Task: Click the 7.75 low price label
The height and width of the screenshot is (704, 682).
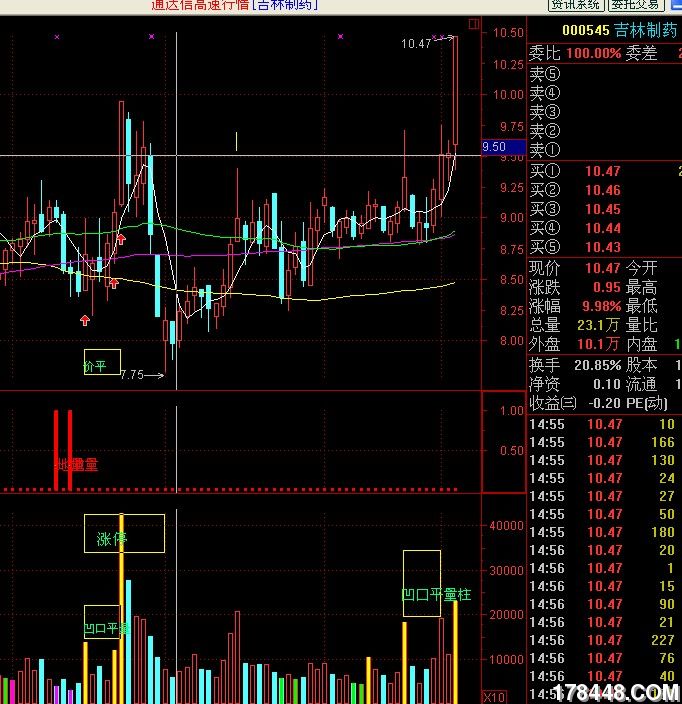Action: click(x=131, y=375)
